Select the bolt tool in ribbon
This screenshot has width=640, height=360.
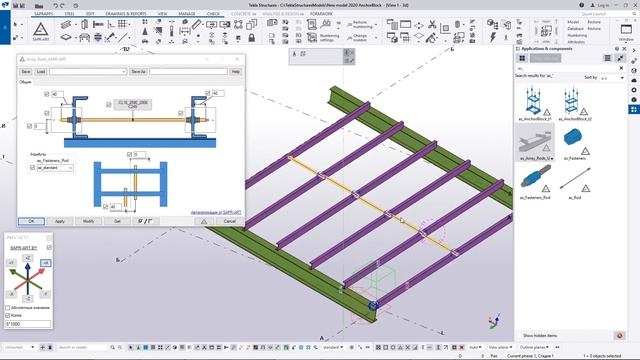click(x=98, y=24)
